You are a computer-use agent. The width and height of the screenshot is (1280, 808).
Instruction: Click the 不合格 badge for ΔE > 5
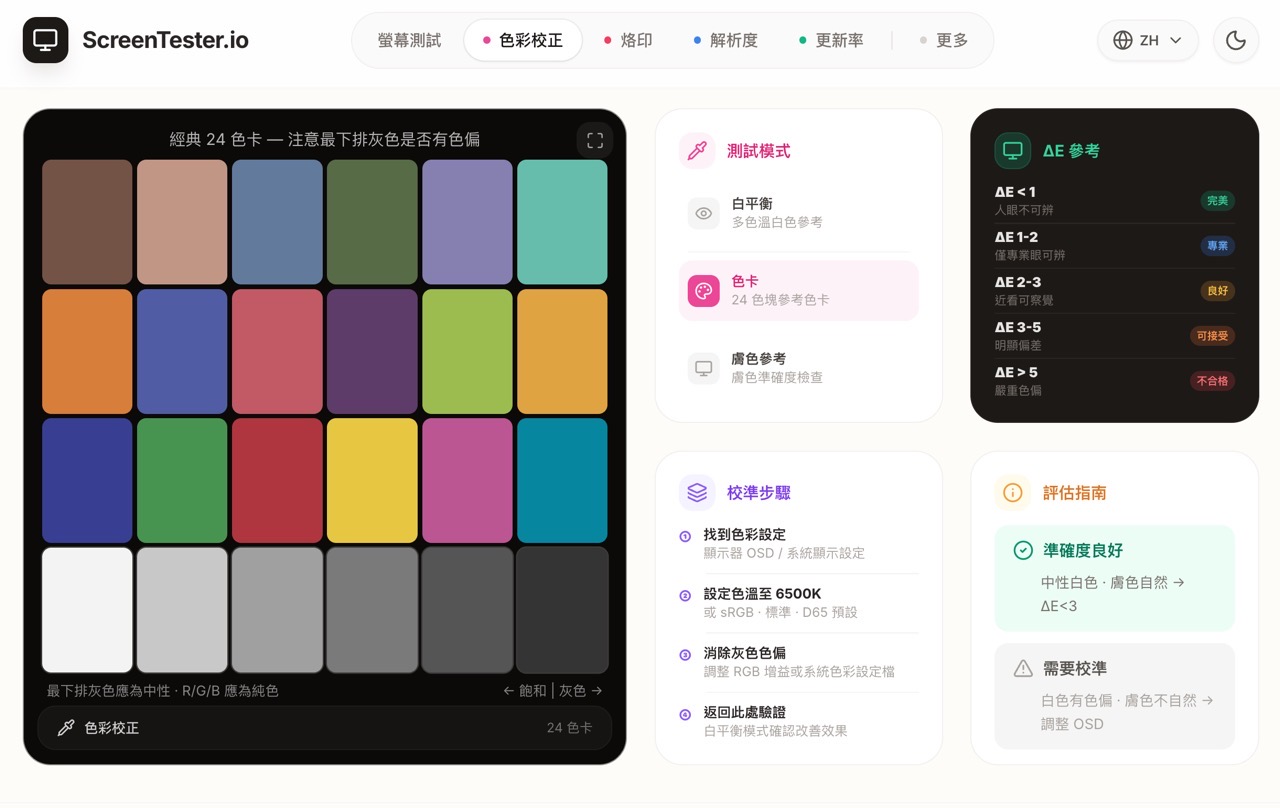pyautogui.click(x=1212, y=381)
